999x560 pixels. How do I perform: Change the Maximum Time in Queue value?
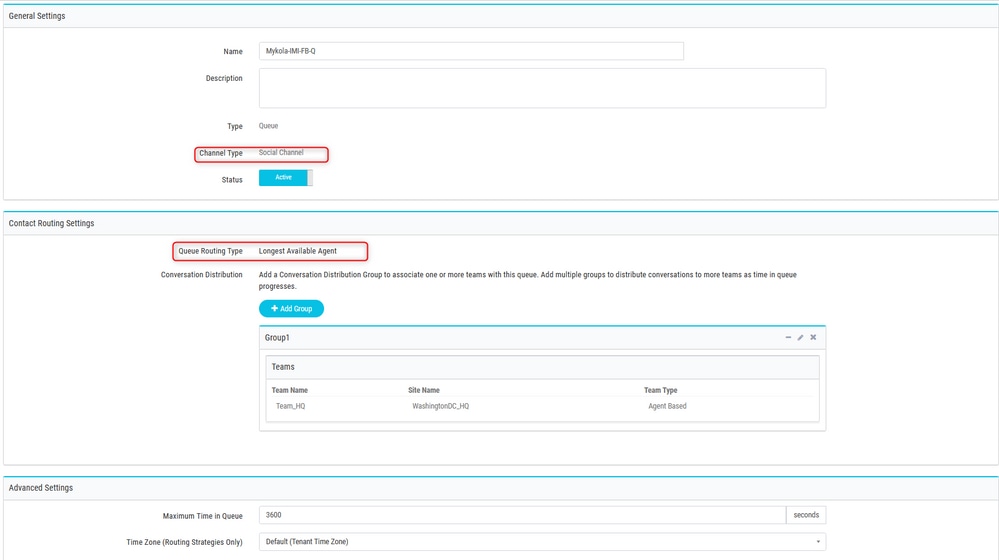pos(522,515)
